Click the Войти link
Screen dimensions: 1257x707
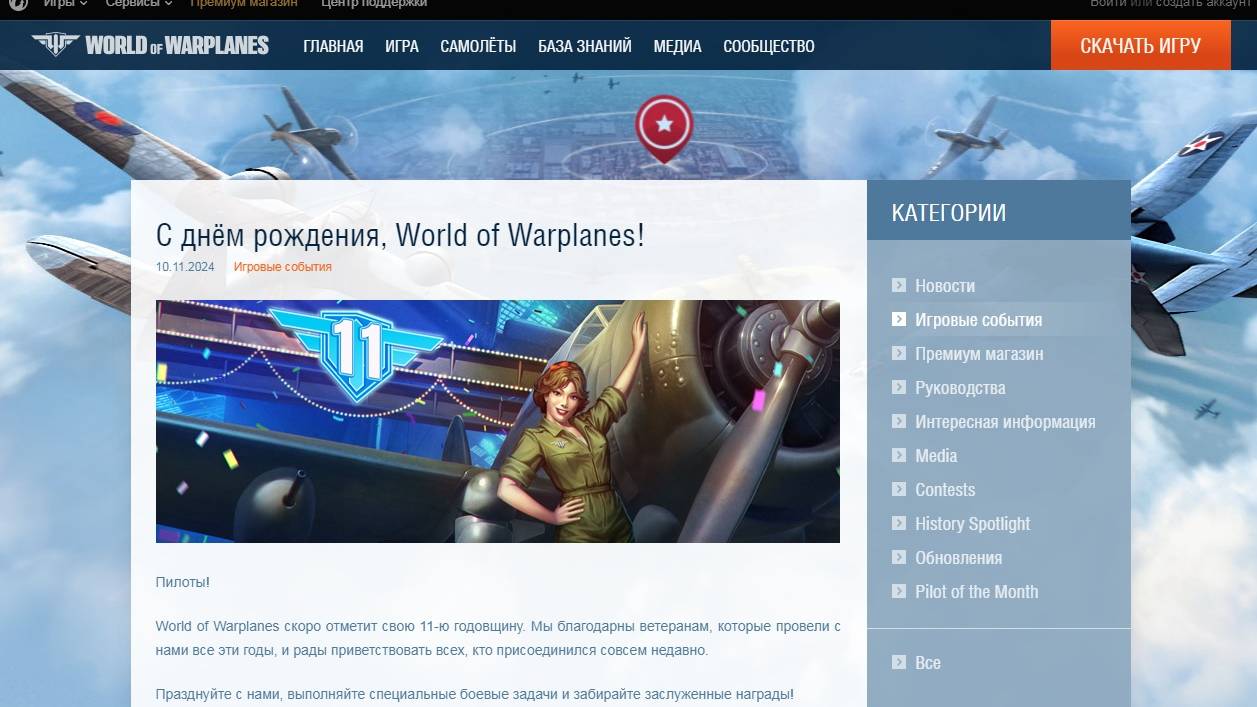click(1108, 4)
